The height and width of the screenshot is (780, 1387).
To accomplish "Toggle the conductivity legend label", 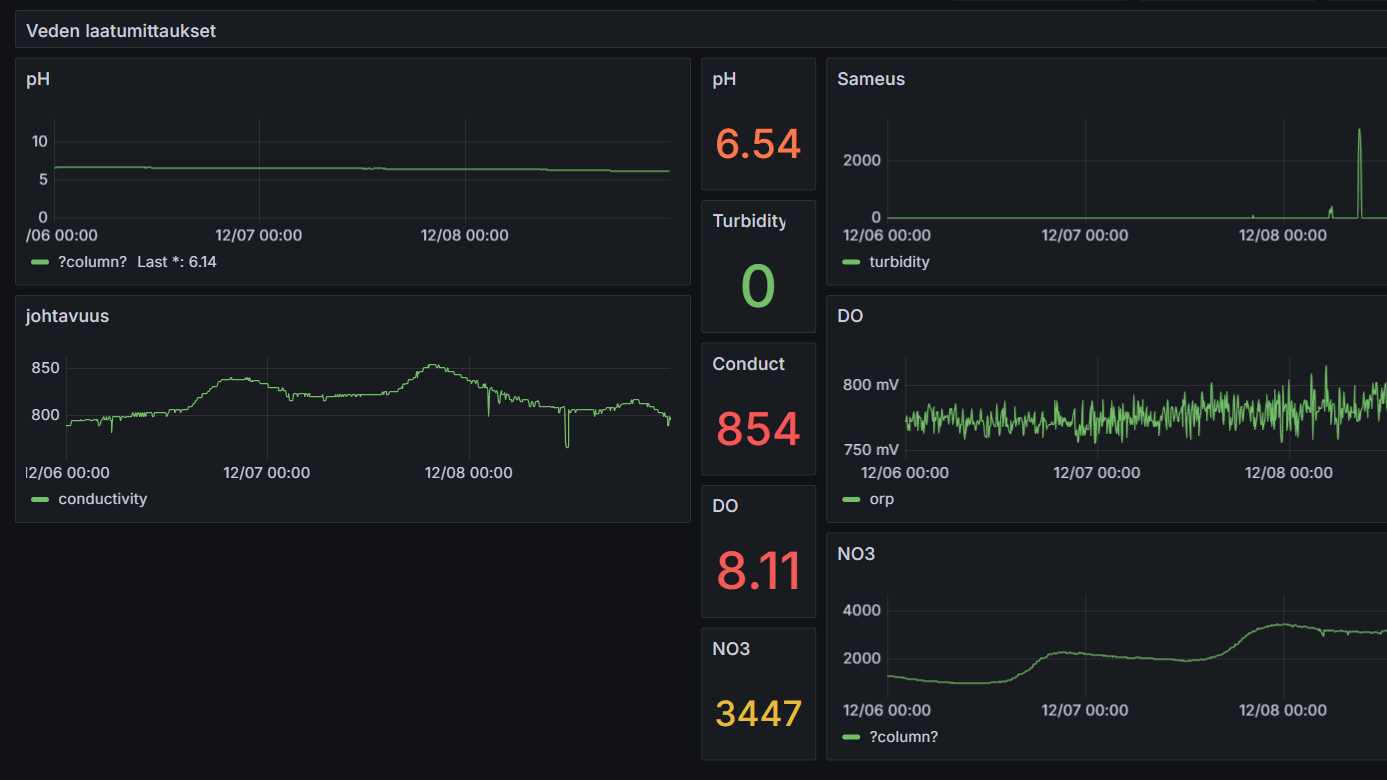I will pyautogui.click(x=102, y=499).
